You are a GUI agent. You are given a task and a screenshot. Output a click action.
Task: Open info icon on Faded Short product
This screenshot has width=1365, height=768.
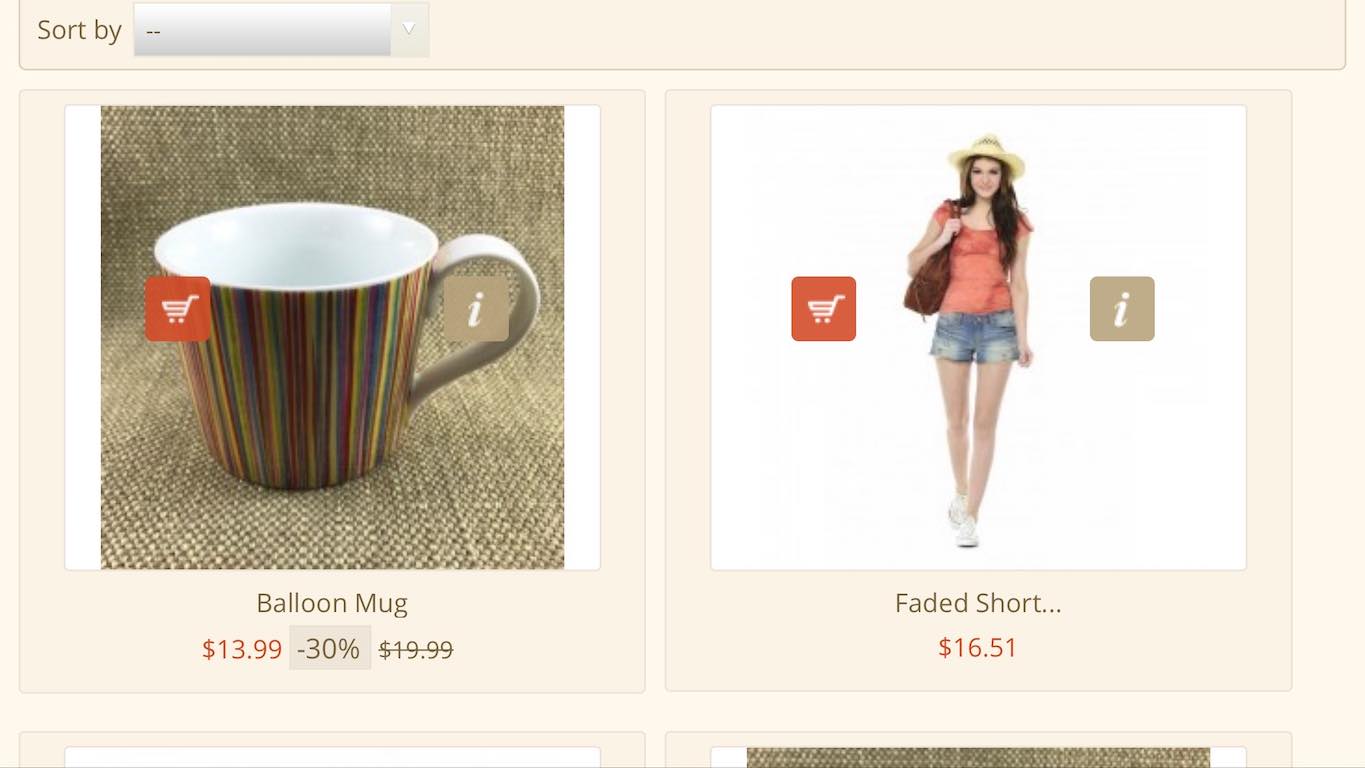point(1122,309)
